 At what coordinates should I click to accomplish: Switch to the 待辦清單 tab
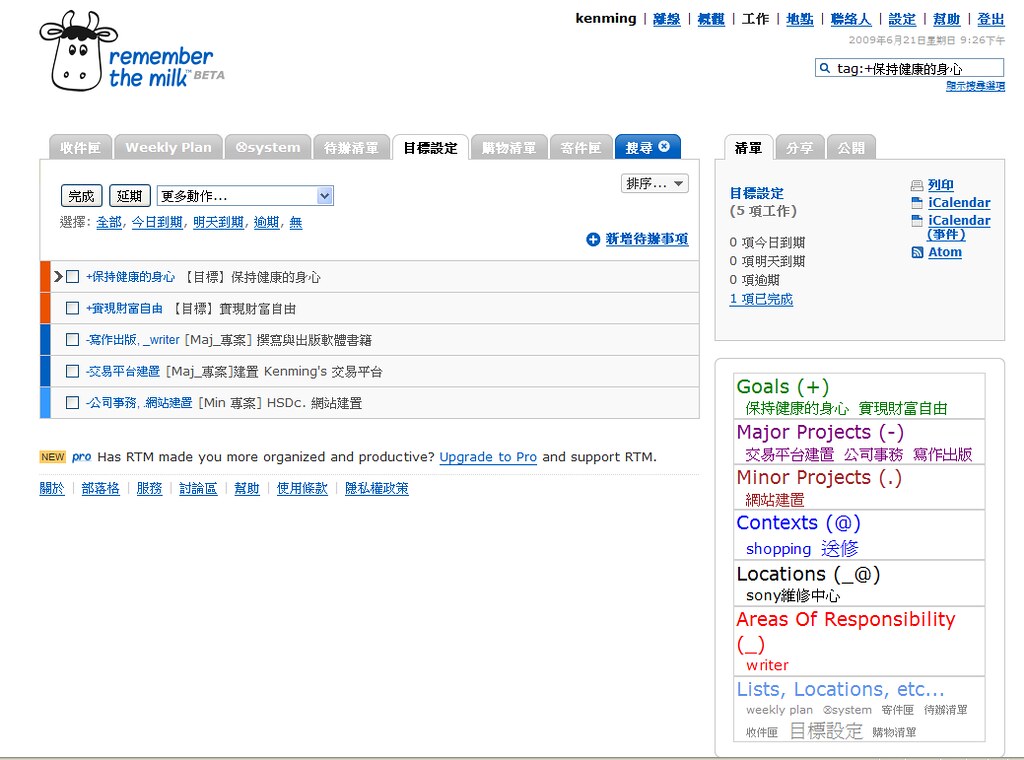click(351, 148)
